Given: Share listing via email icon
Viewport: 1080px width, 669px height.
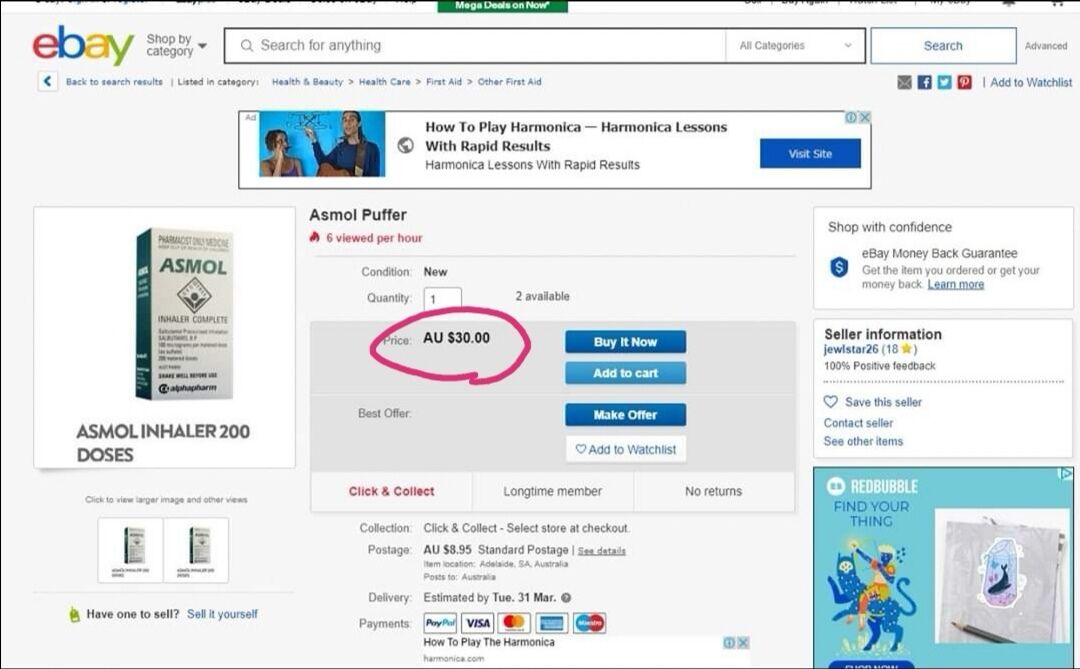Looking at the screenshot, I should tap(905, 82).
